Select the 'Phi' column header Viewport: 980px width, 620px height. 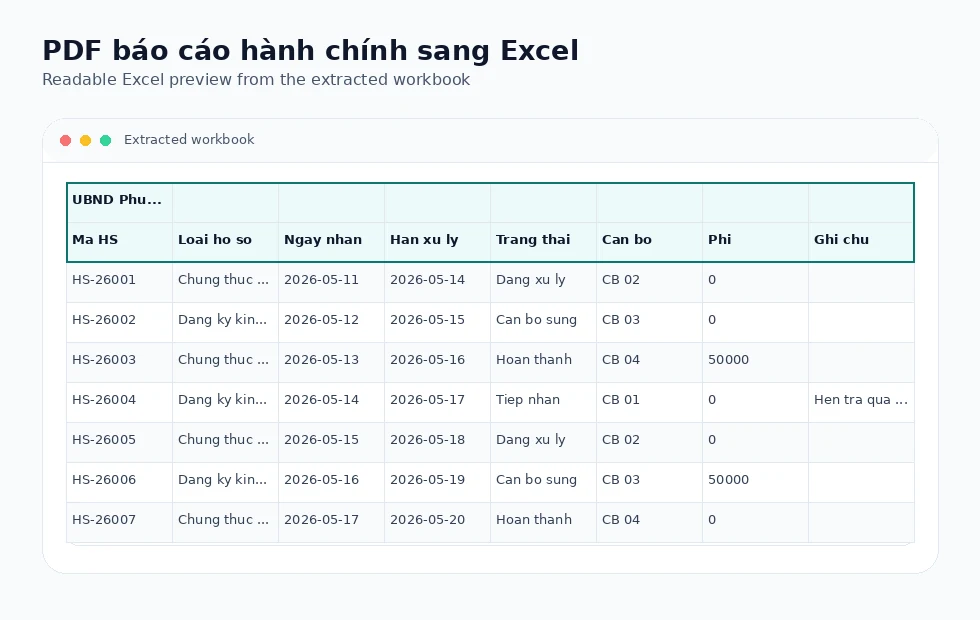click(x=755, y=242)
